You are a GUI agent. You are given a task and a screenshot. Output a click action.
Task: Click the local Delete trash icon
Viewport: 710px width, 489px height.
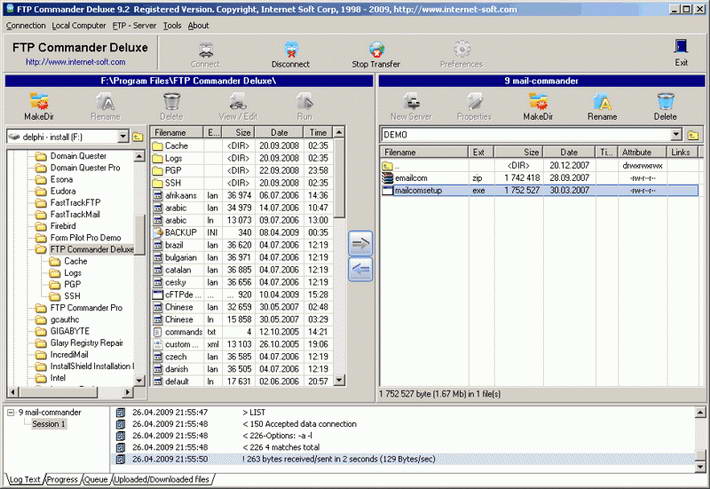(x=172, y=101)
